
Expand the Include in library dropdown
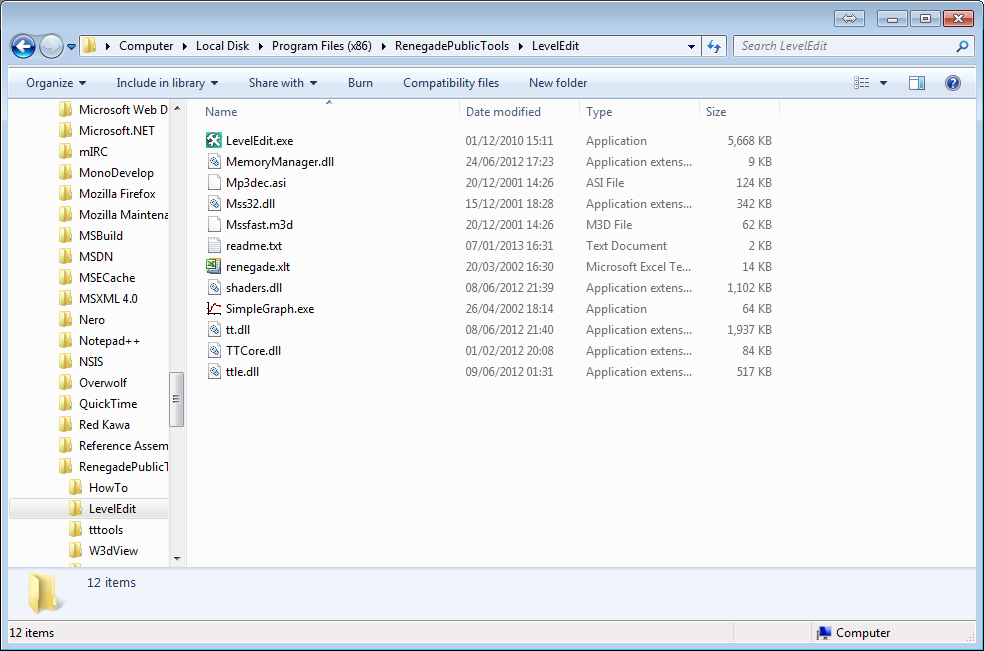(x=166, y=83)
